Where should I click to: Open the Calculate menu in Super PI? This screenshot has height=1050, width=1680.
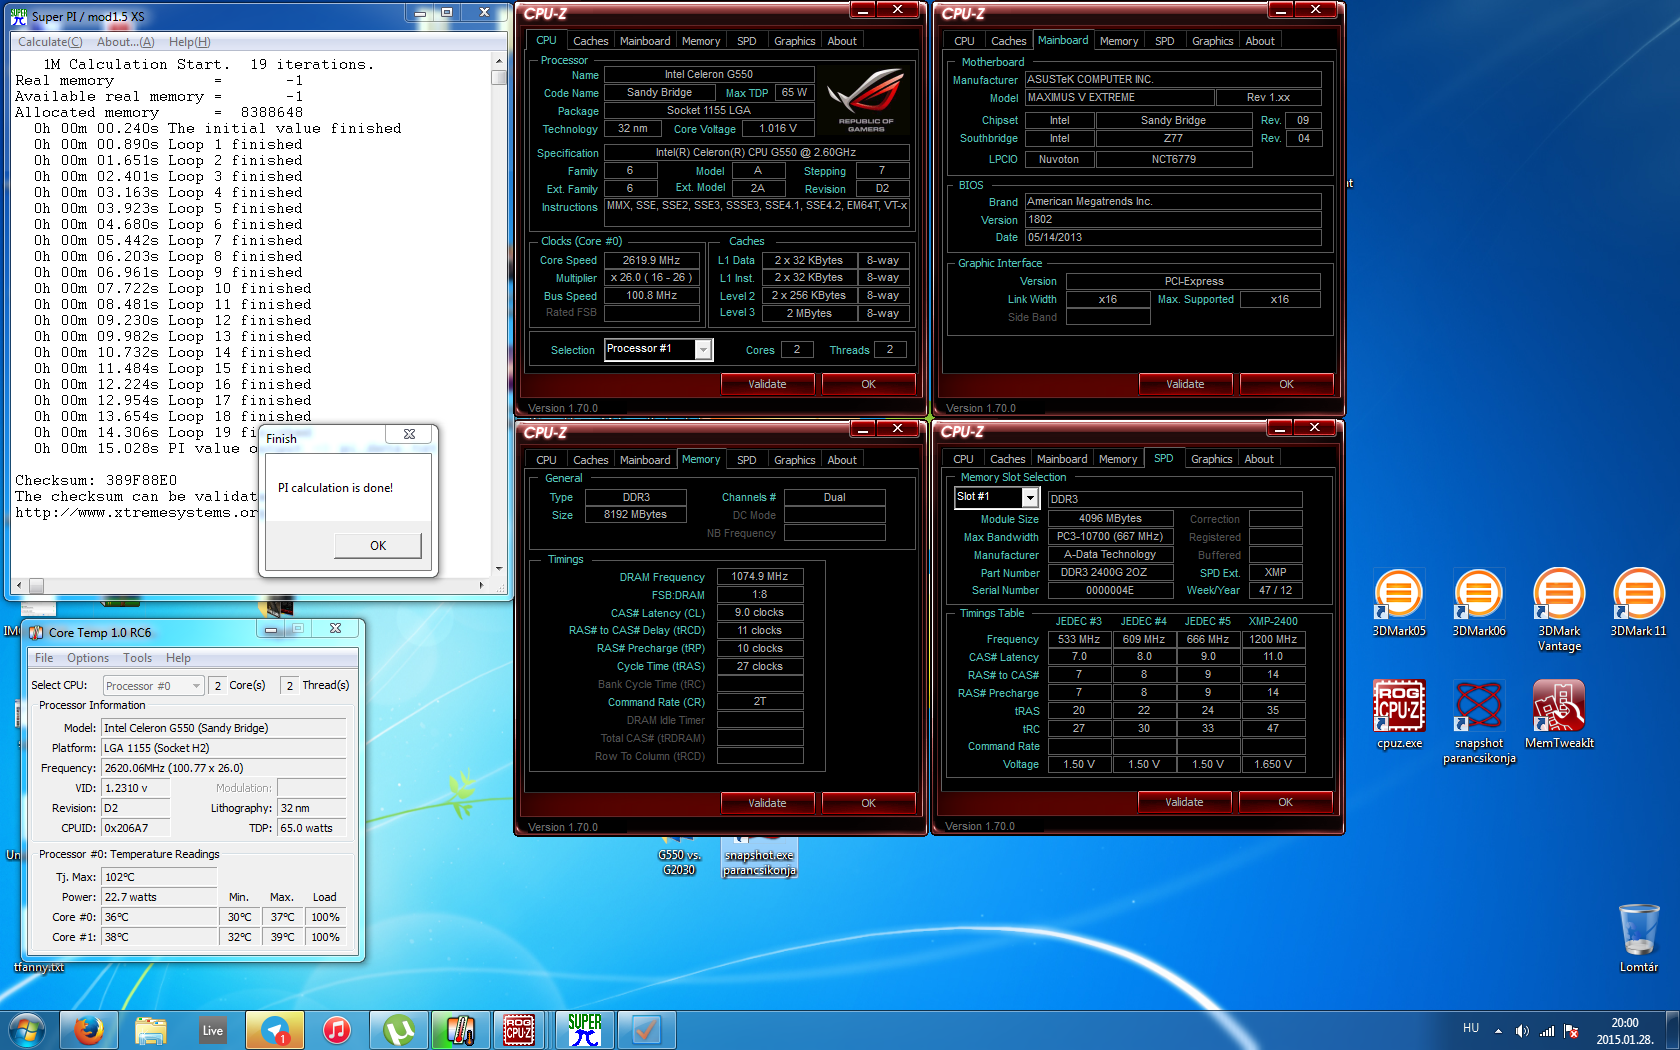point(50,42)
